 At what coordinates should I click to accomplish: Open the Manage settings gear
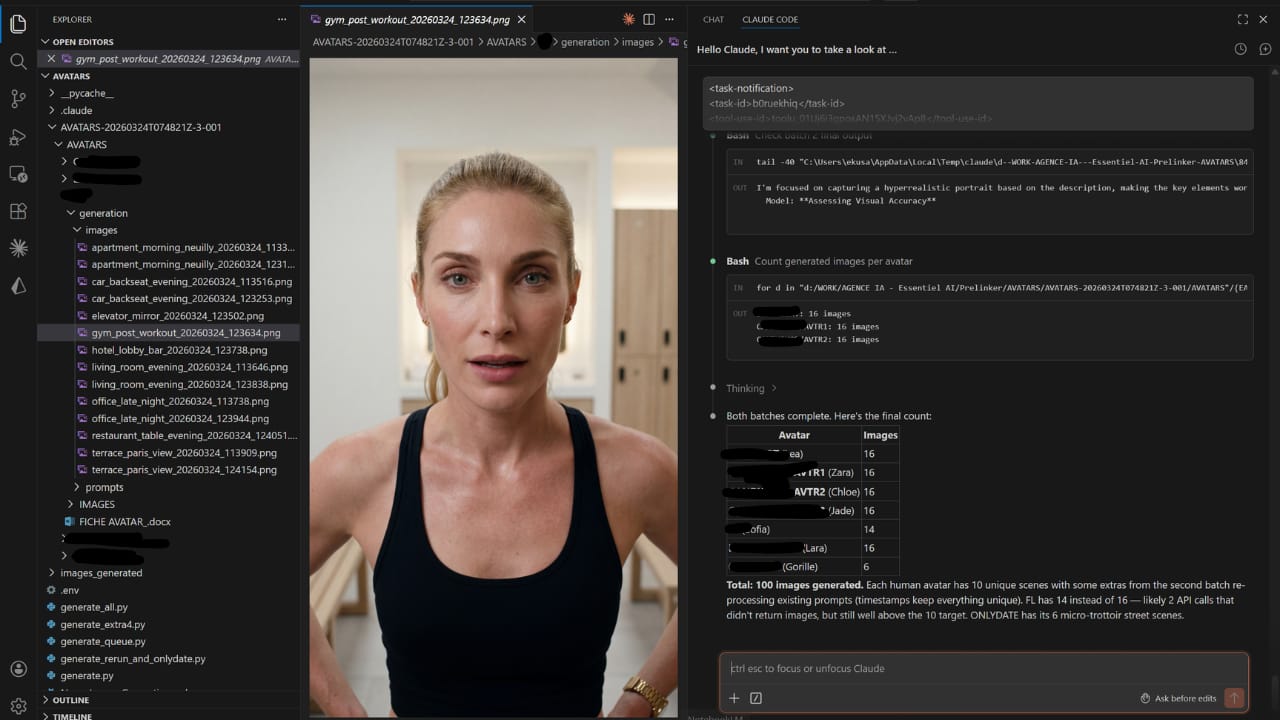18,706
